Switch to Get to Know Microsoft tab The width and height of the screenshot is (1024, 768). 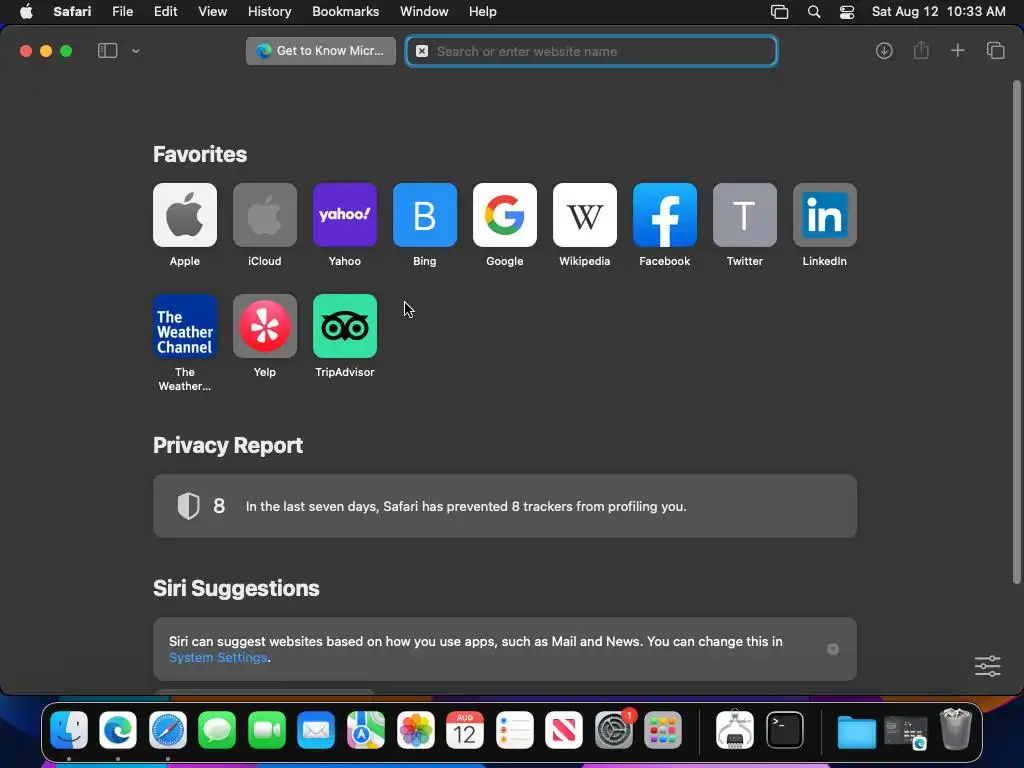tap(321, 51)
